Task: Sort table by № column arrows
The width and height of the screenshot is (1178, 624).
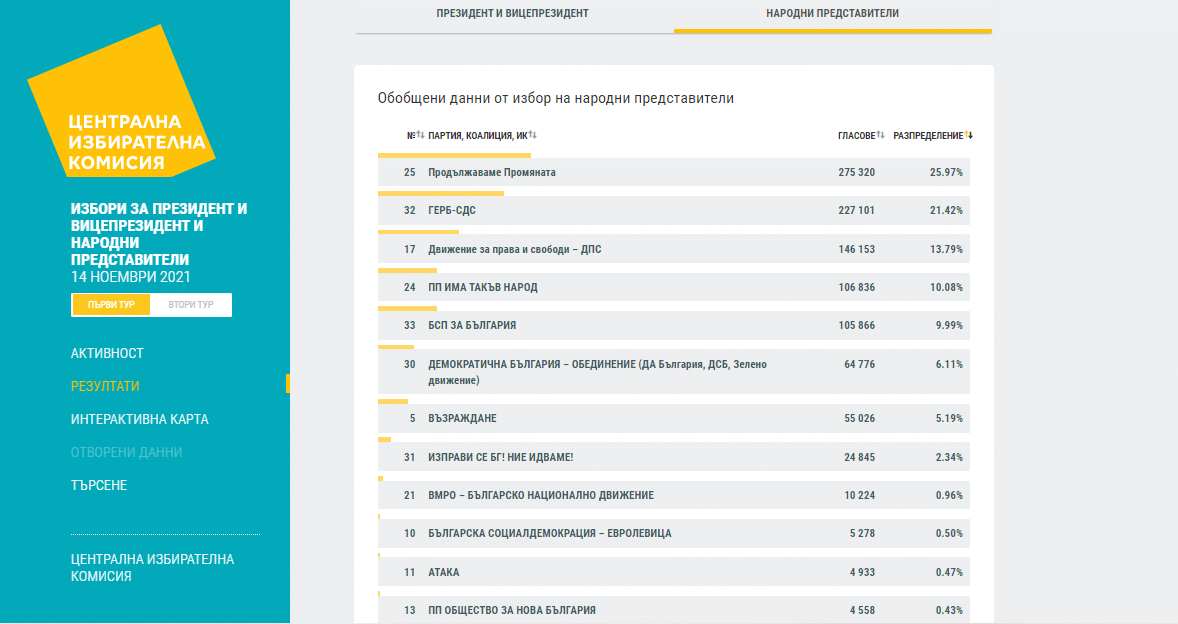Action: 421,136
